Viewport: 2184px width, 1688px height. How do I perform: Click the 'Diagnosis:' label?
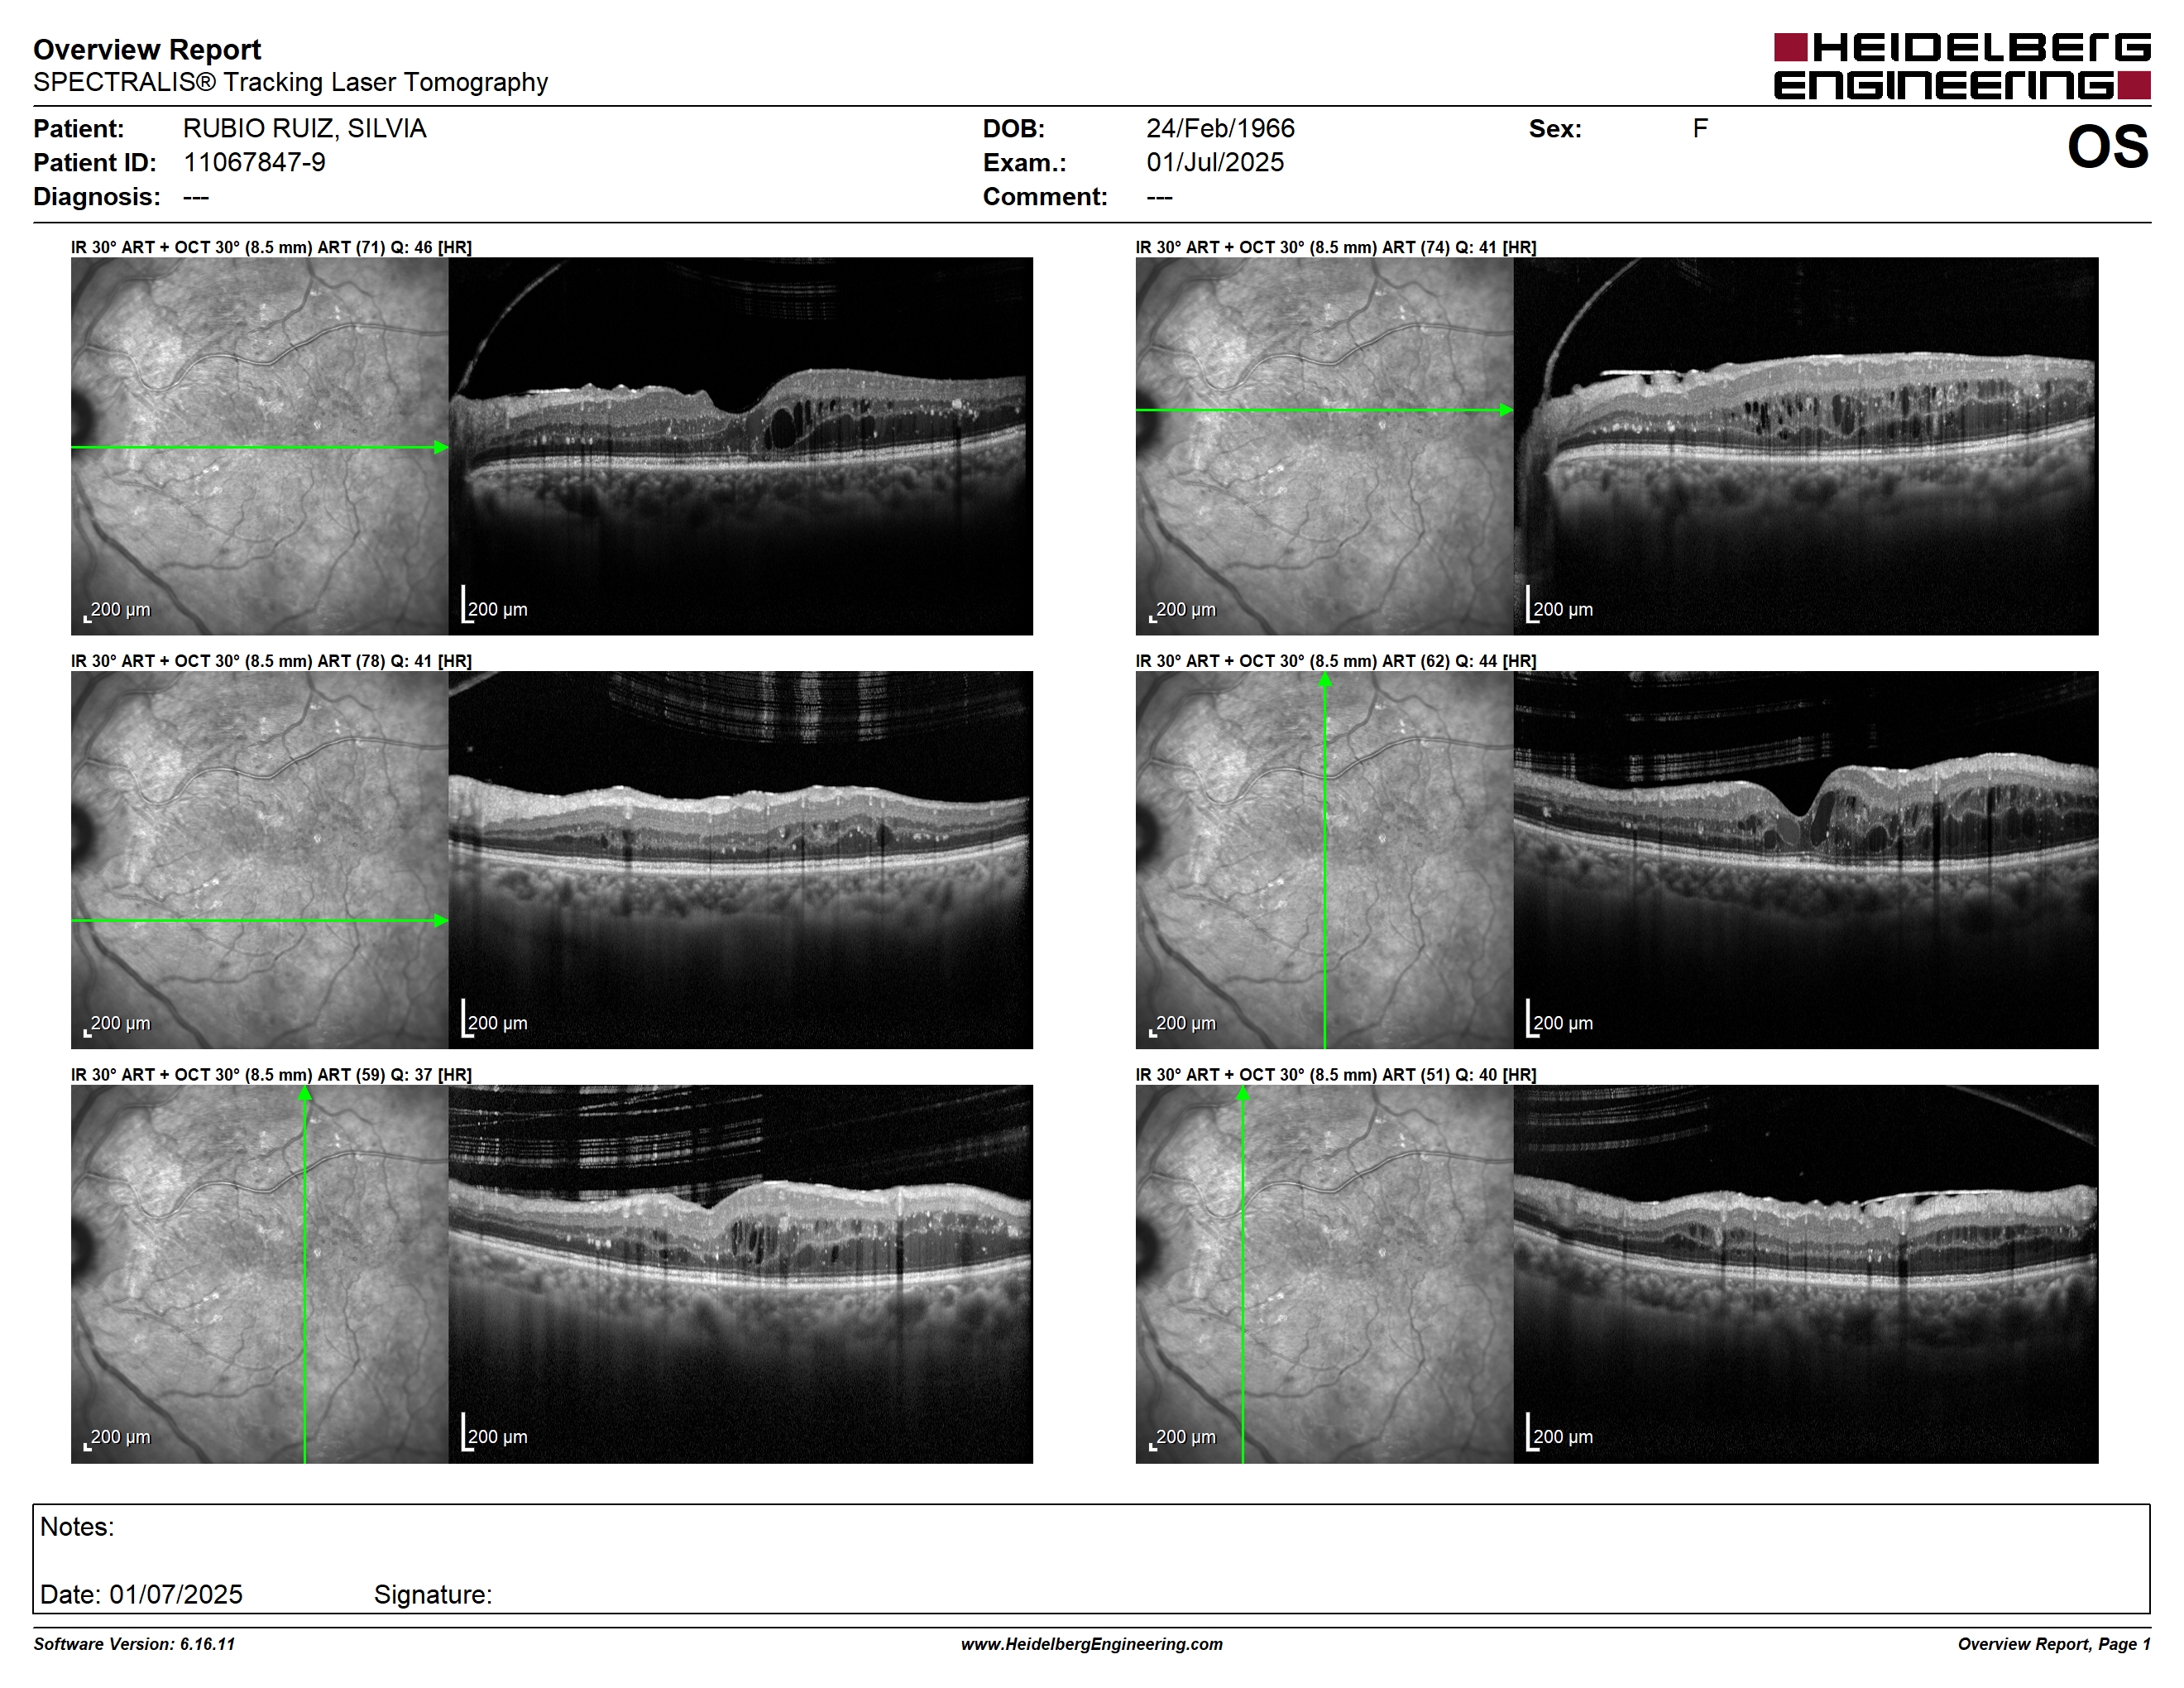pos(97,196)
